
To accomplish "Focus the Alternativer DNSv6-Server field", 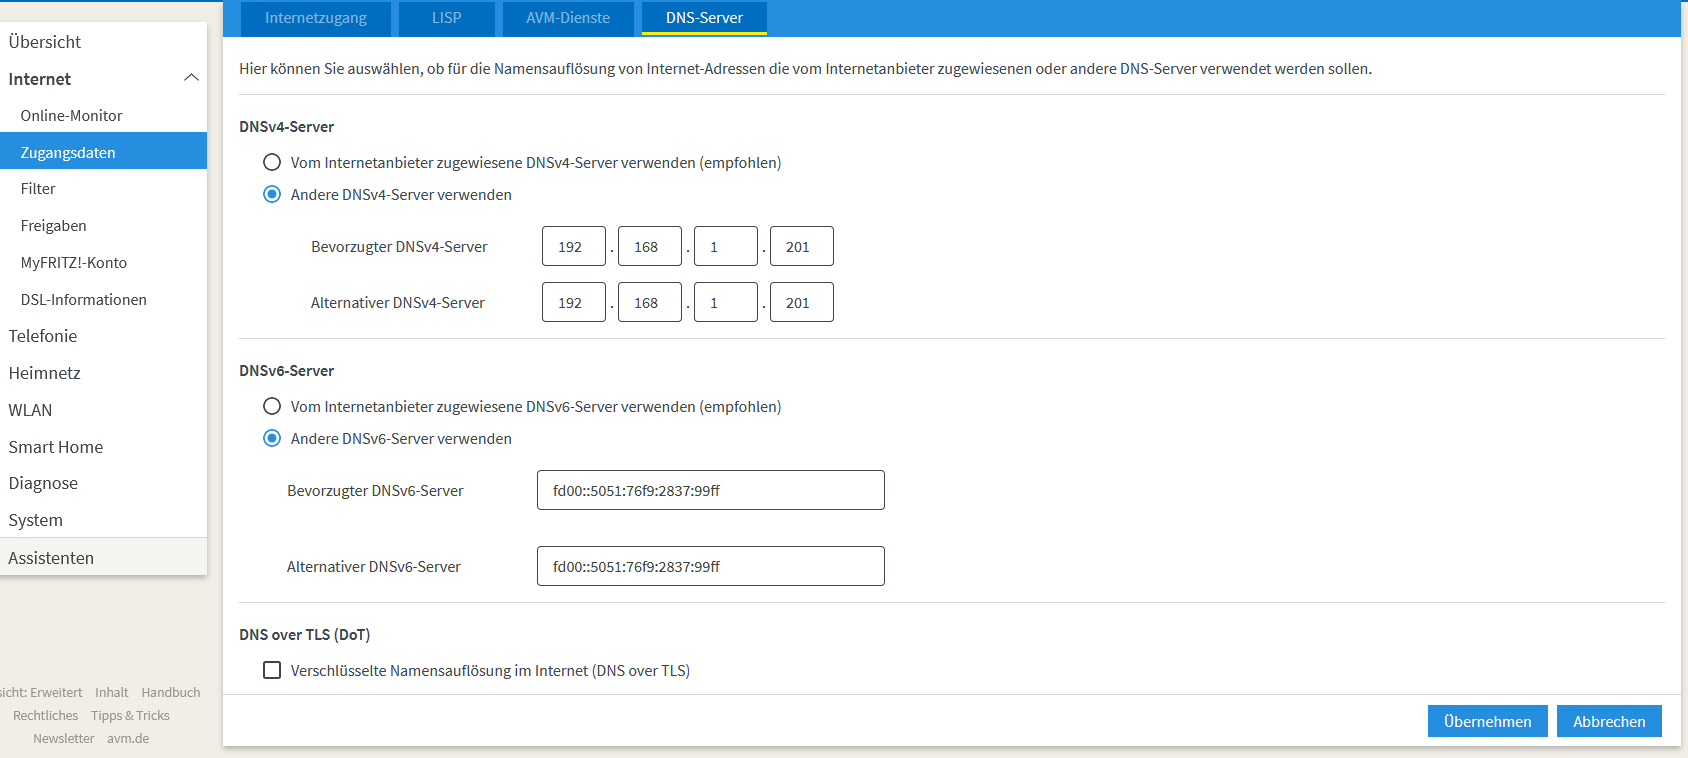I will [710, 566].
